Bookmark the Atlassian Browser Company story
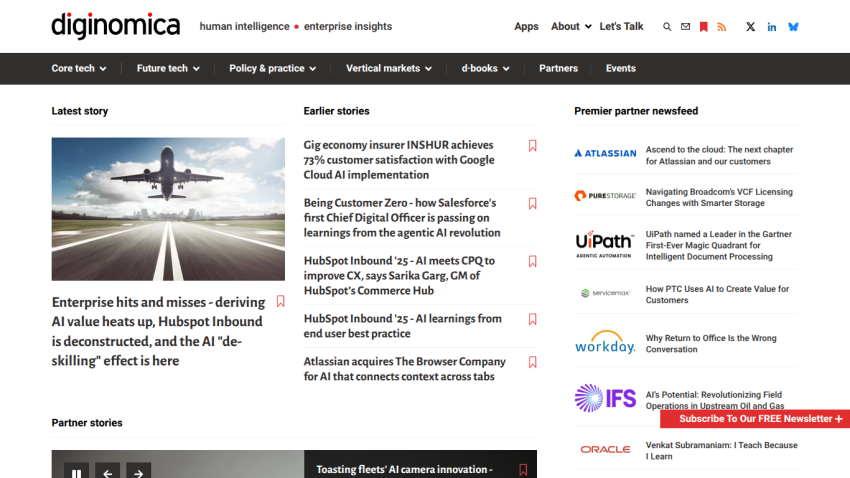 point(532,362)
